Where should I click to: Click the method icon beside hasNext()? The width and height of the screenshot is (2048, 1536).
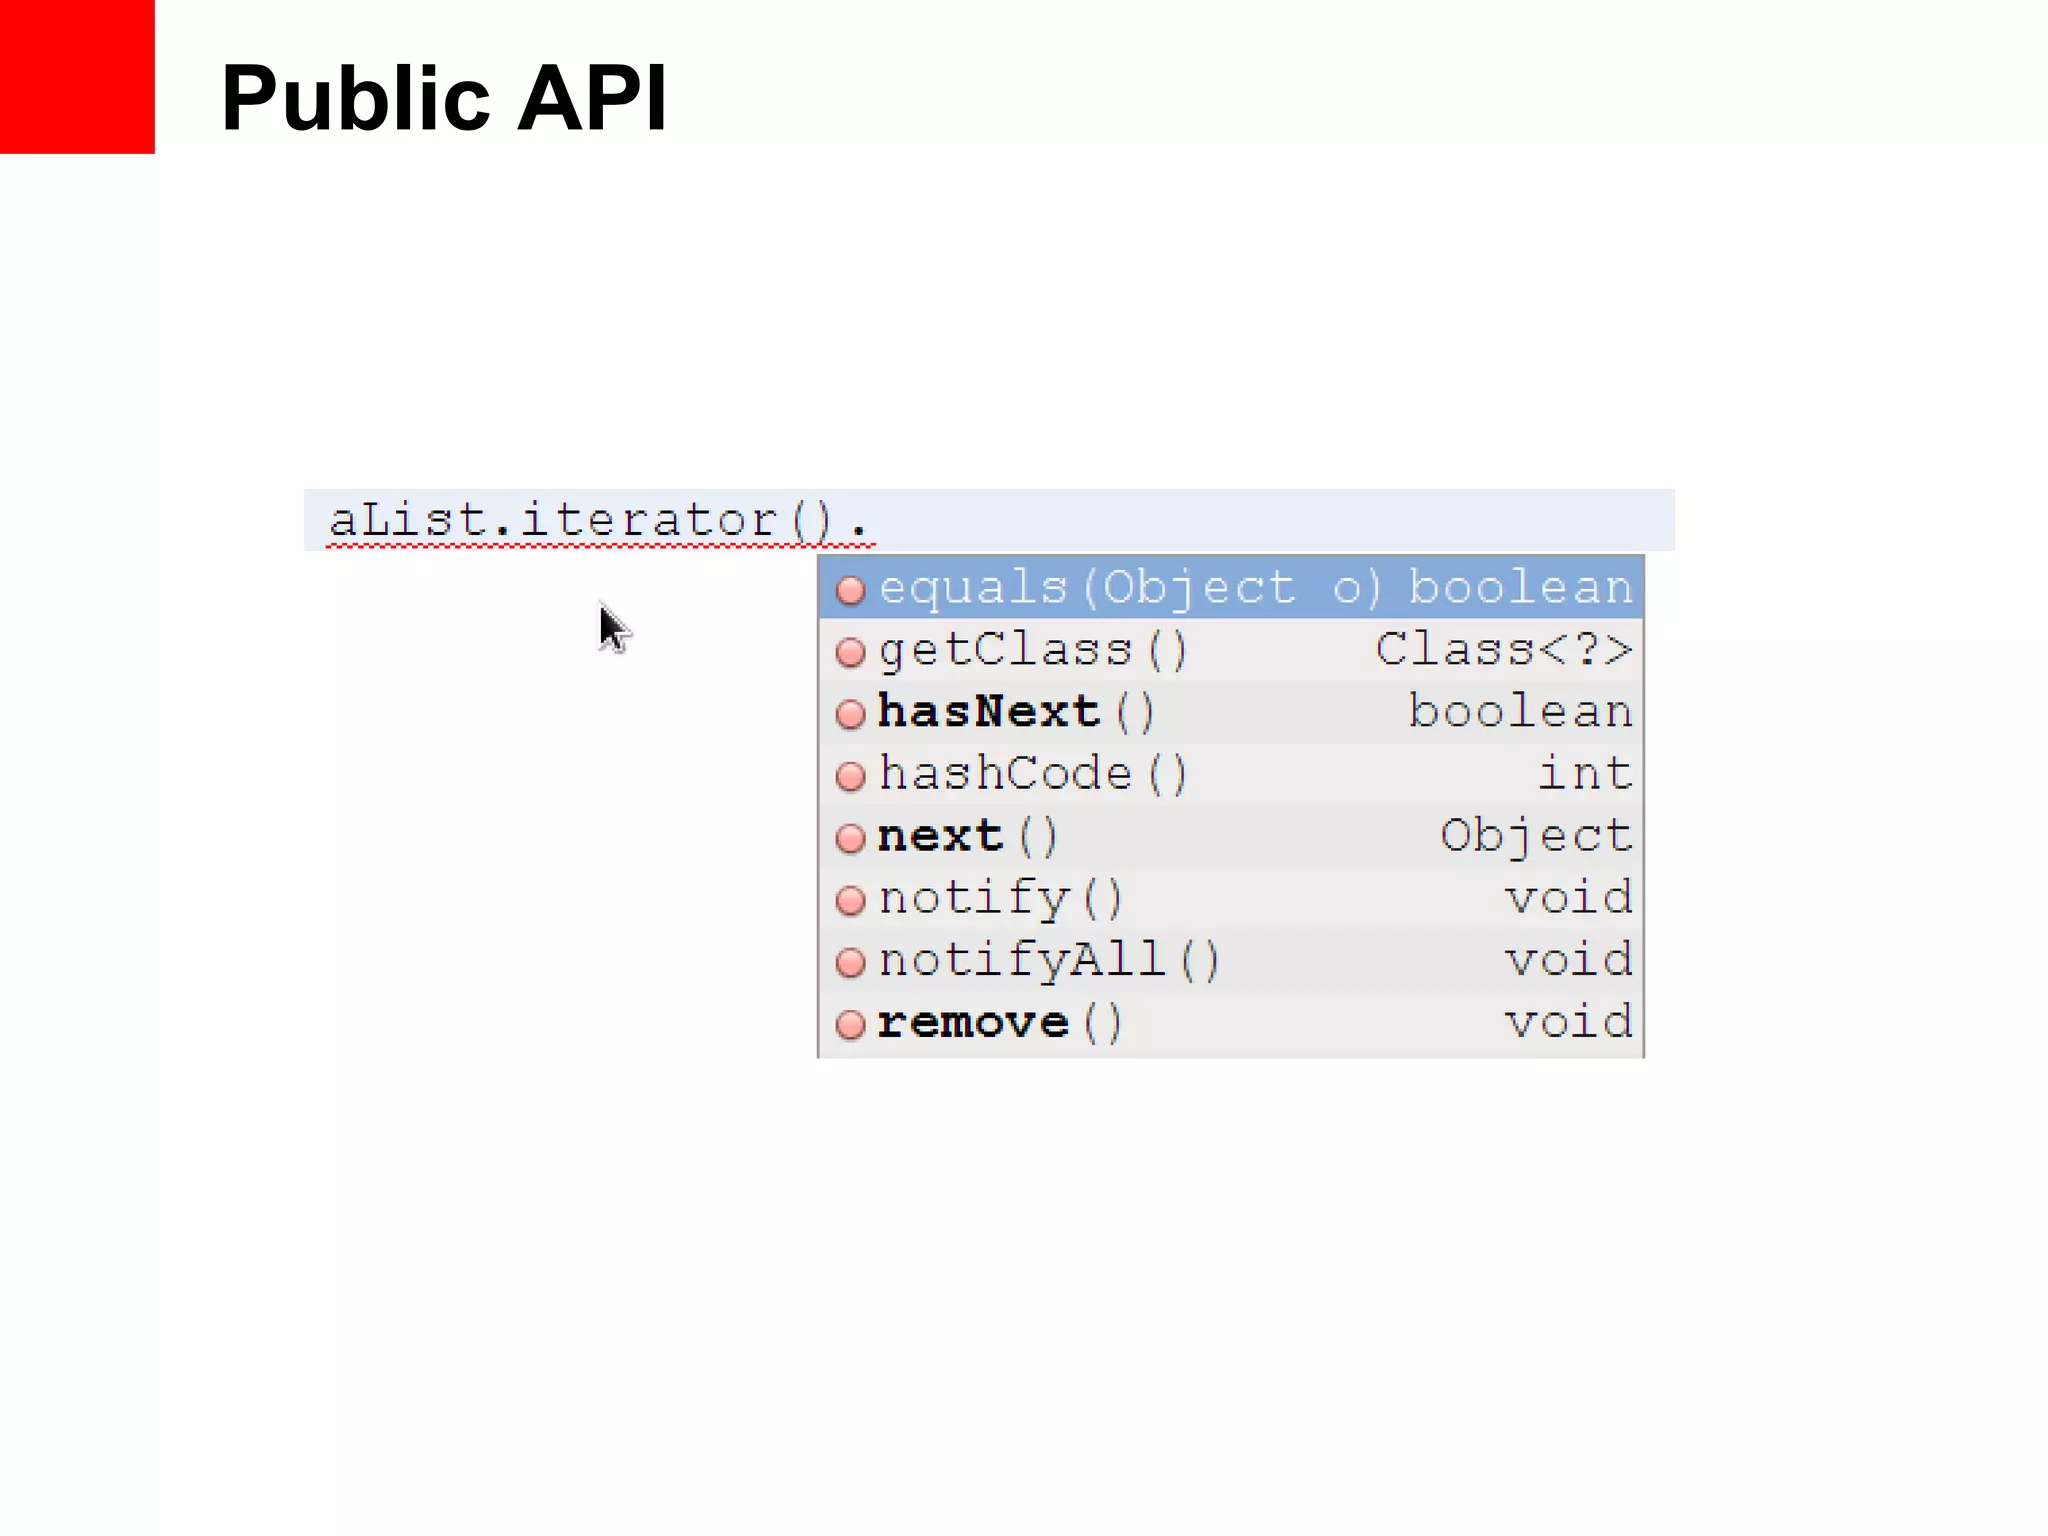(850, 714)
